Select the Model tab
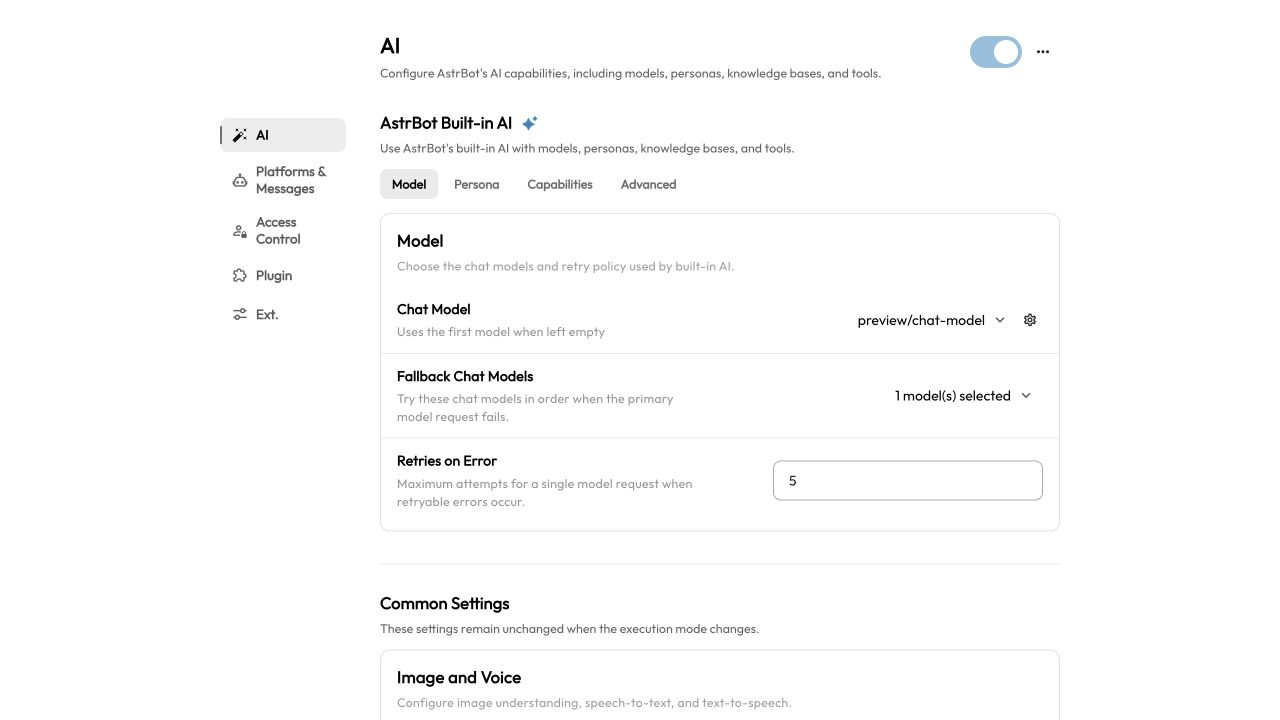This screenshot has width=1280, height=720. pyautogui.click(x=409, y=184)
